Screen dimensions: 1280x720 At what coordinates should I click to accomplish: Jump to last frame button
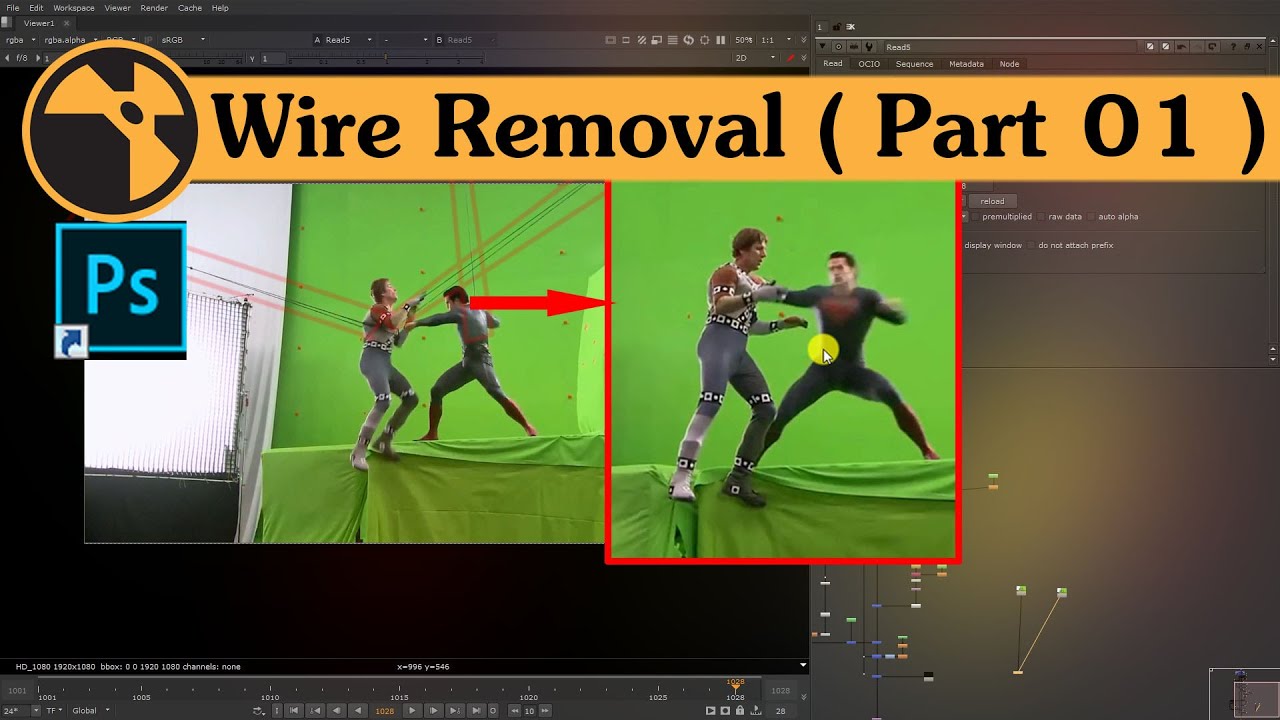[476, 711]
